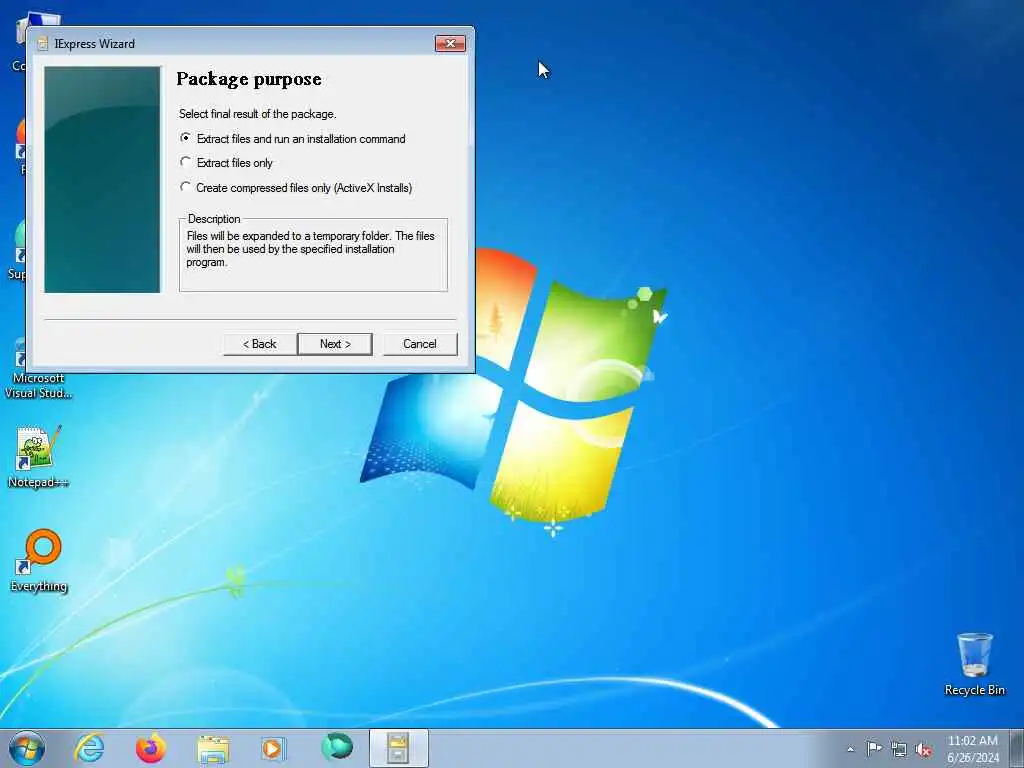Click the muted volume tray icon
1024x768 pixels.
[923, 750]
